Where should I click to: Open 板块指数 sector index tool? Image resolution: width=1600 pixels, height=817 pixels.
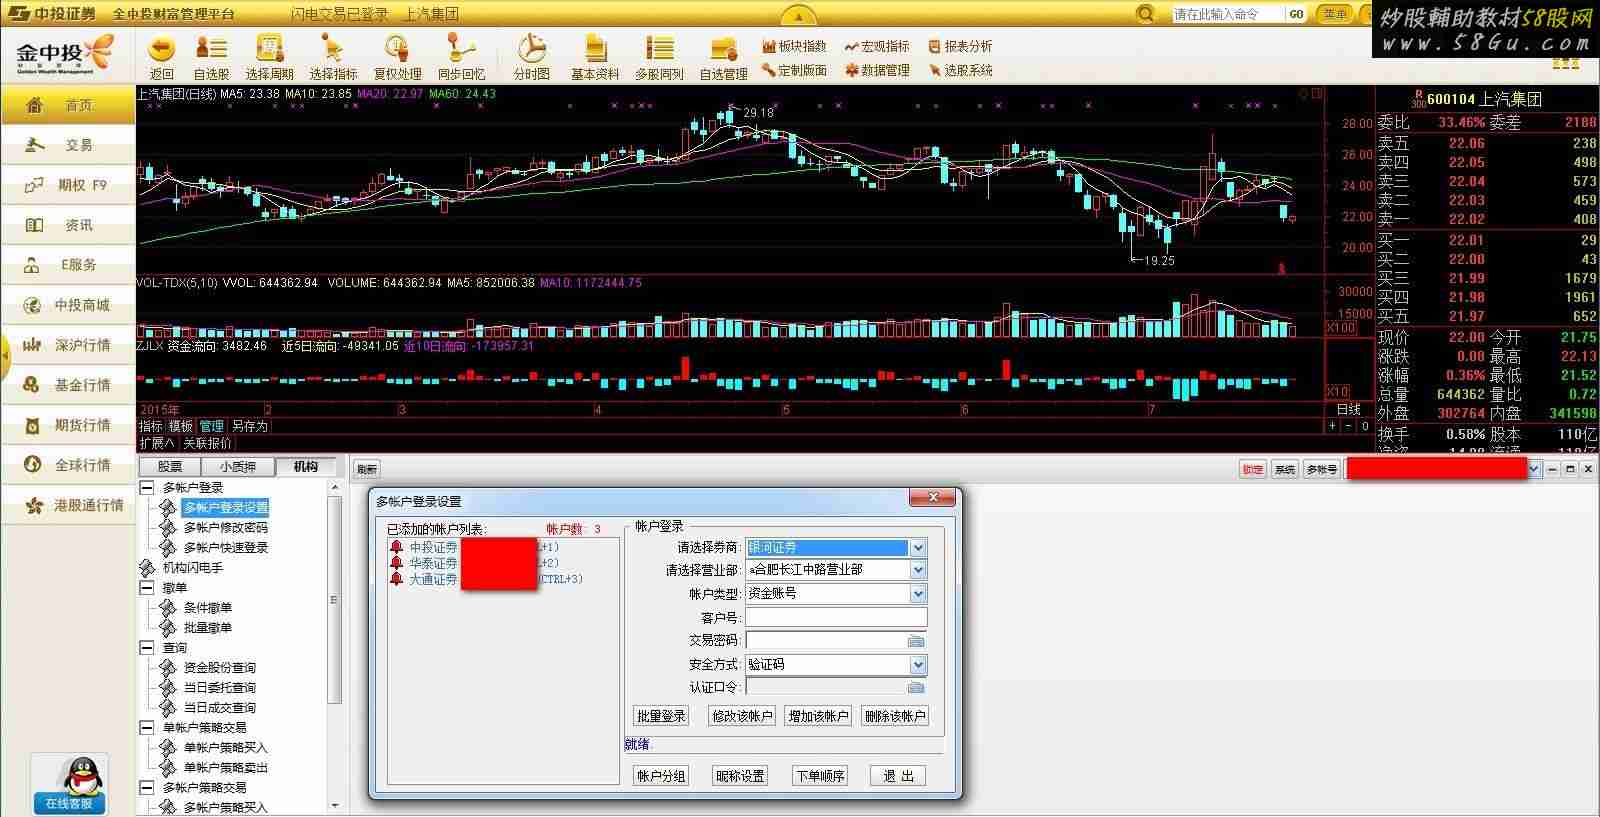pos(794,46)
